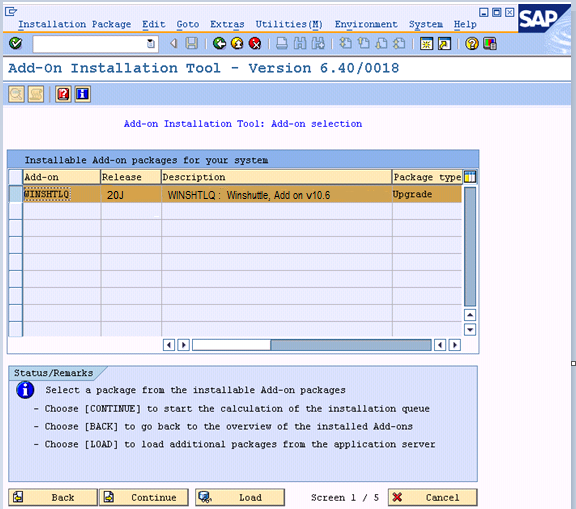This screenshot has width=576, height=509.
Task: Click the Last Page icon
Action: pos(400,44)
